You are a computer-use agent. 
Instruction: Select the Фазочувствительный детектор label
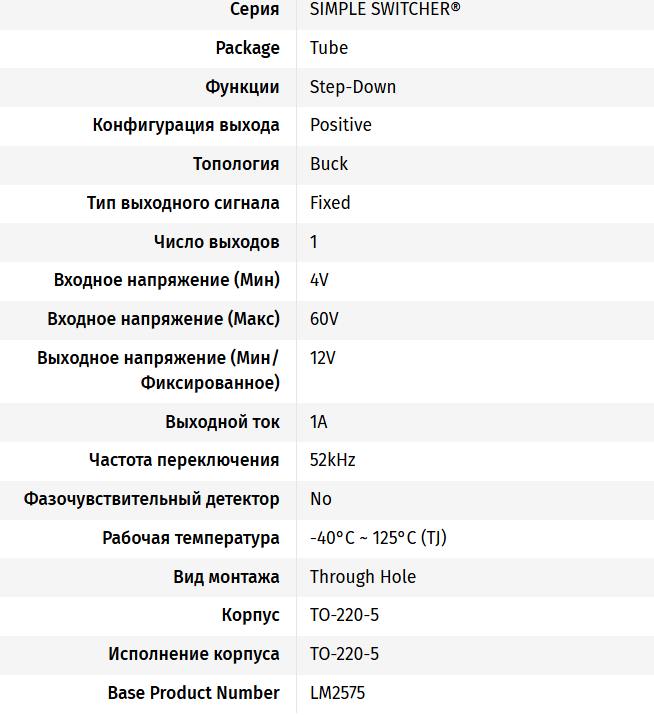(x=152, y=499)
